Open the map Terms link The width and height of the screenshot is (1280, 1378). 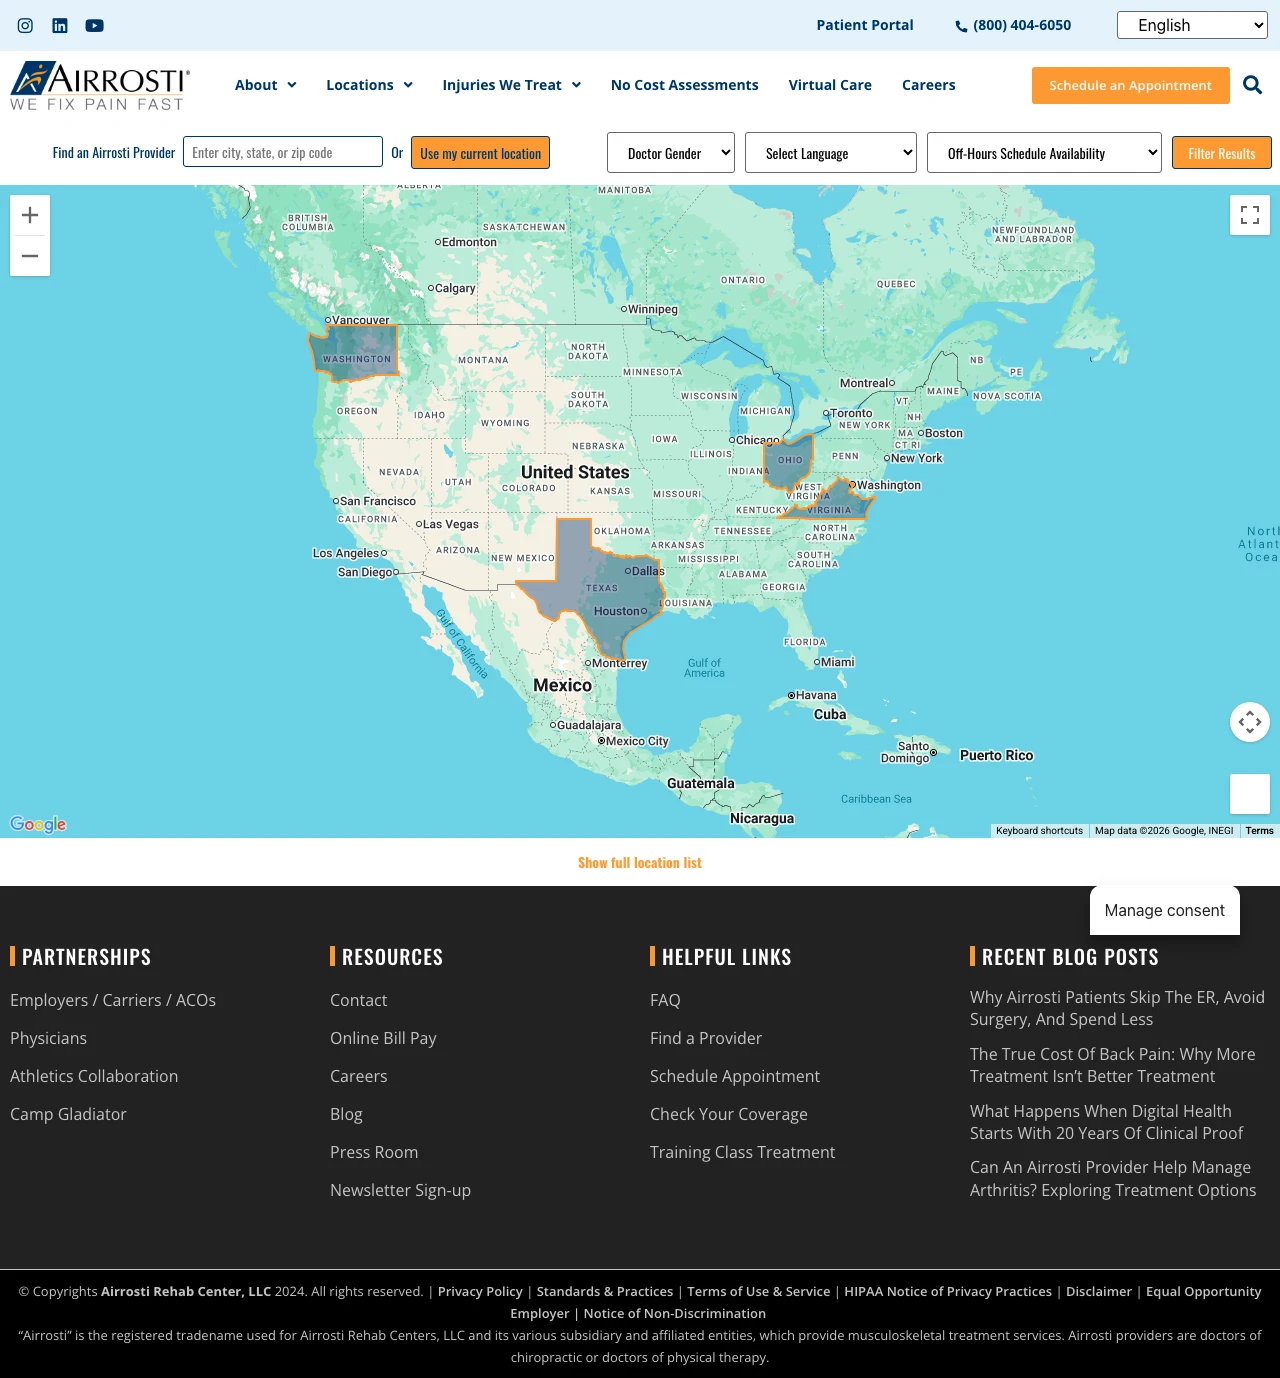coord(1260,831)
